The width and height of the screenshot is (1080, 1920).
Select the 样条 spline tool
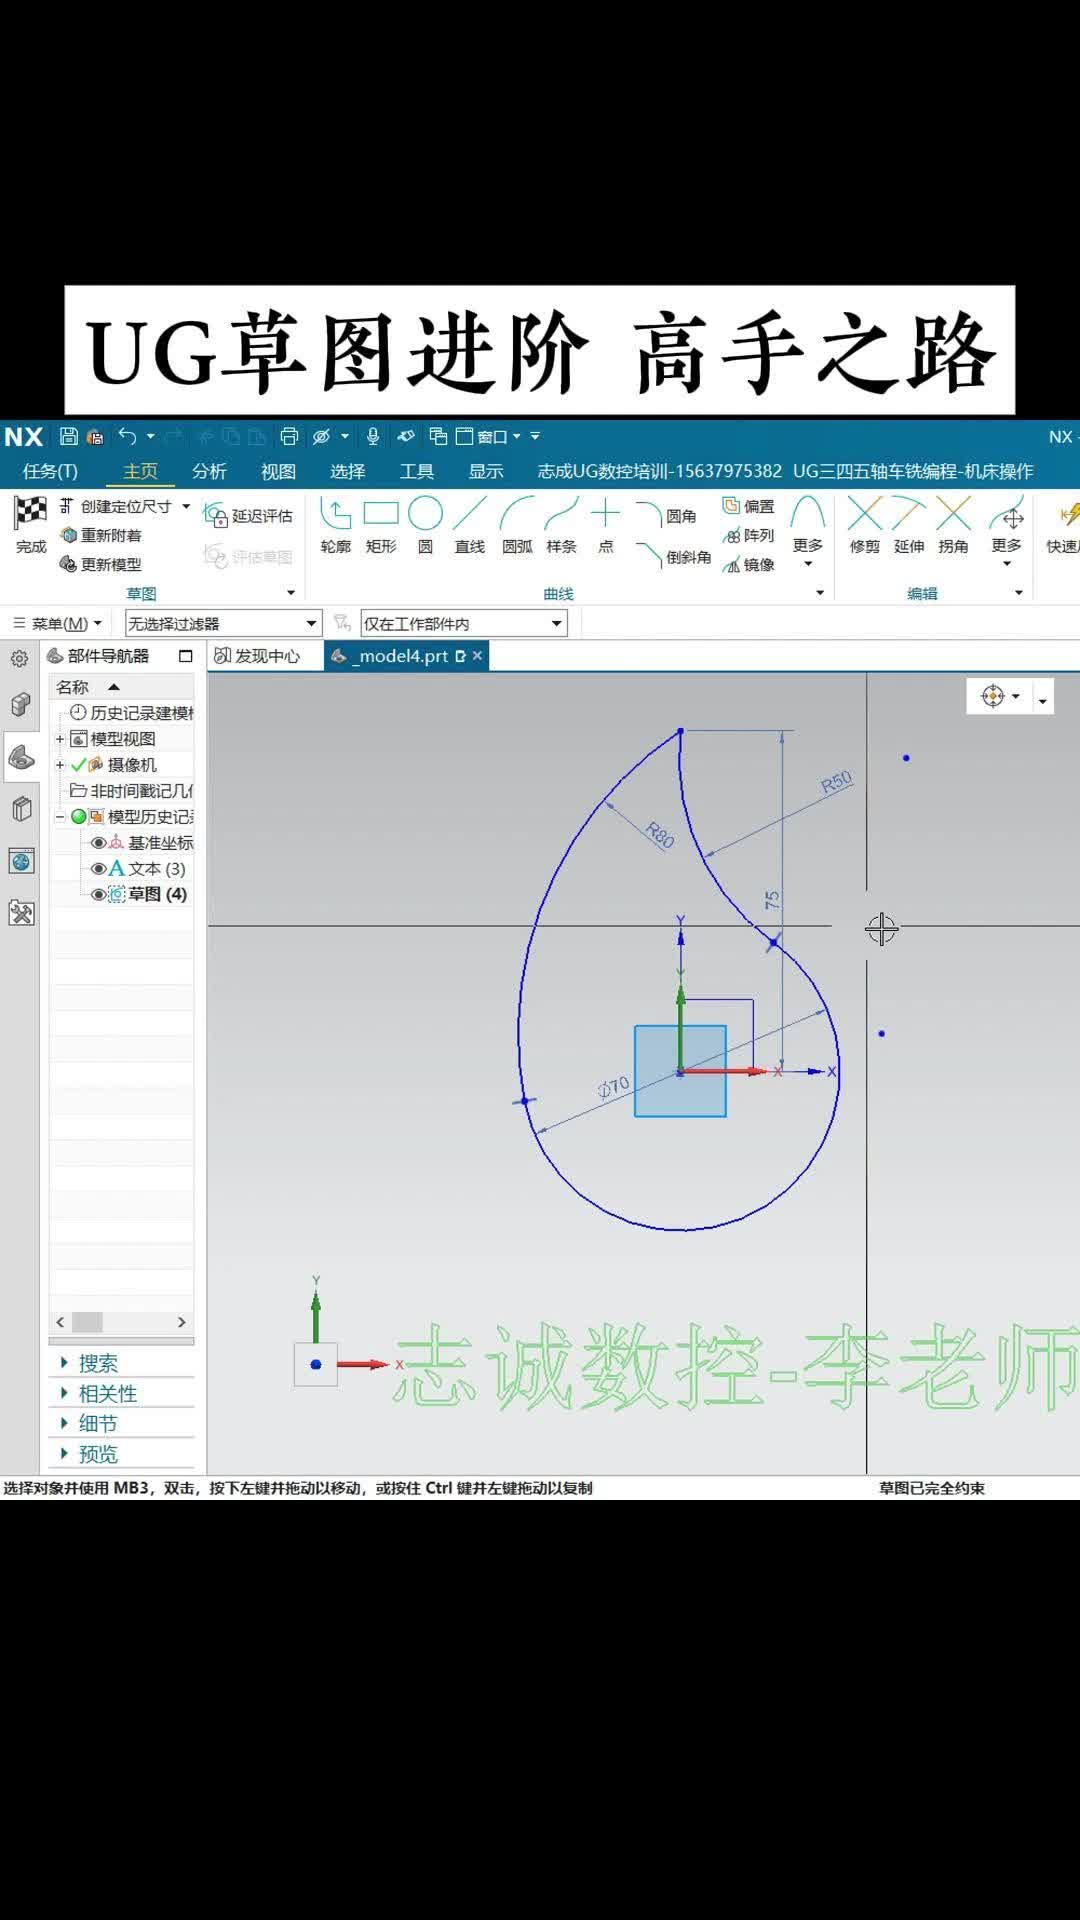(x=561, y=525)
